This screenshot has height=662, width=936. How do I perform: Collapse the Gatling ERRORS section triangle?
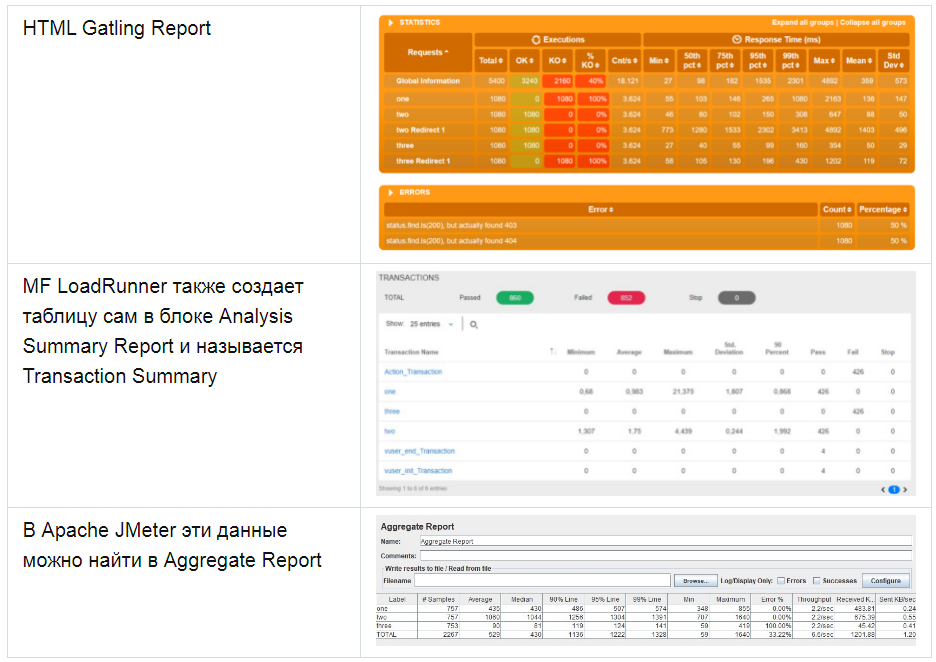[390, 192]
